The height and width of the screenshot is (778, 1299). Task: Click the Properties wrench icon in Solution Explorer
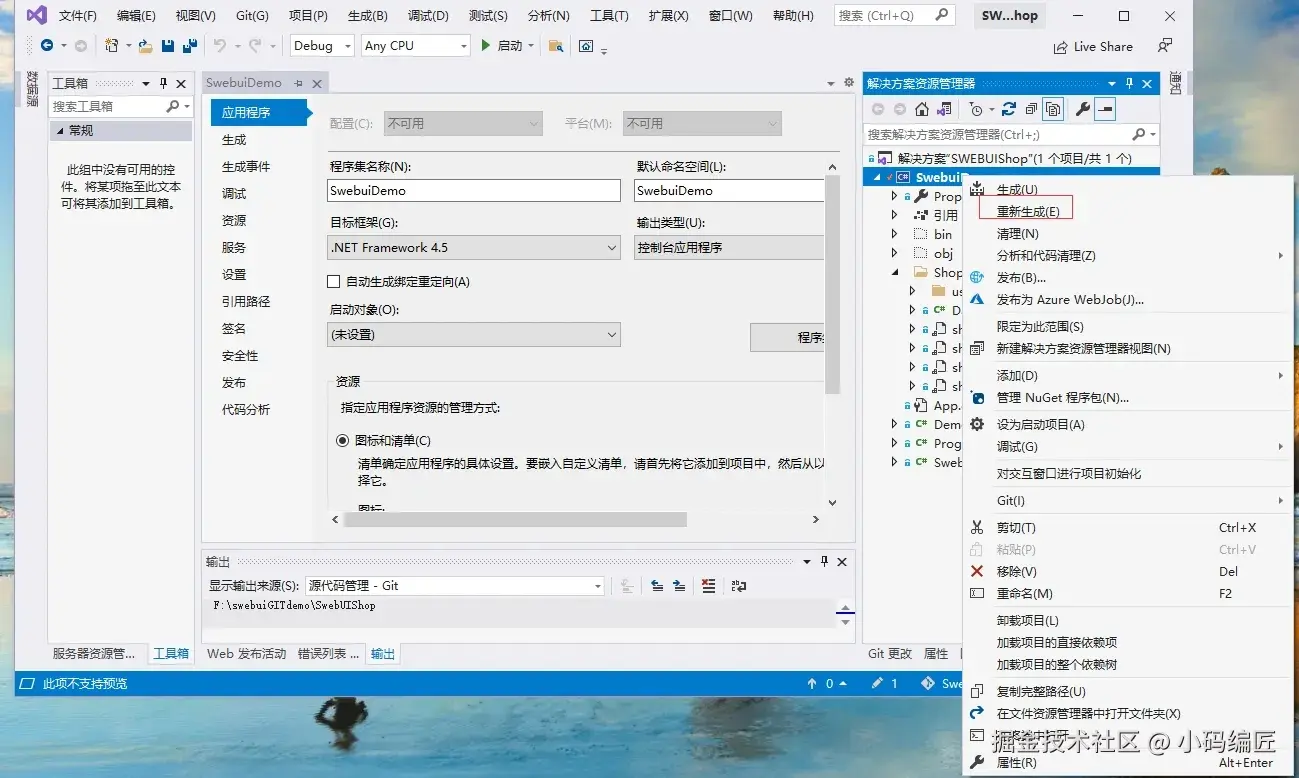[x=1082, y=109]
